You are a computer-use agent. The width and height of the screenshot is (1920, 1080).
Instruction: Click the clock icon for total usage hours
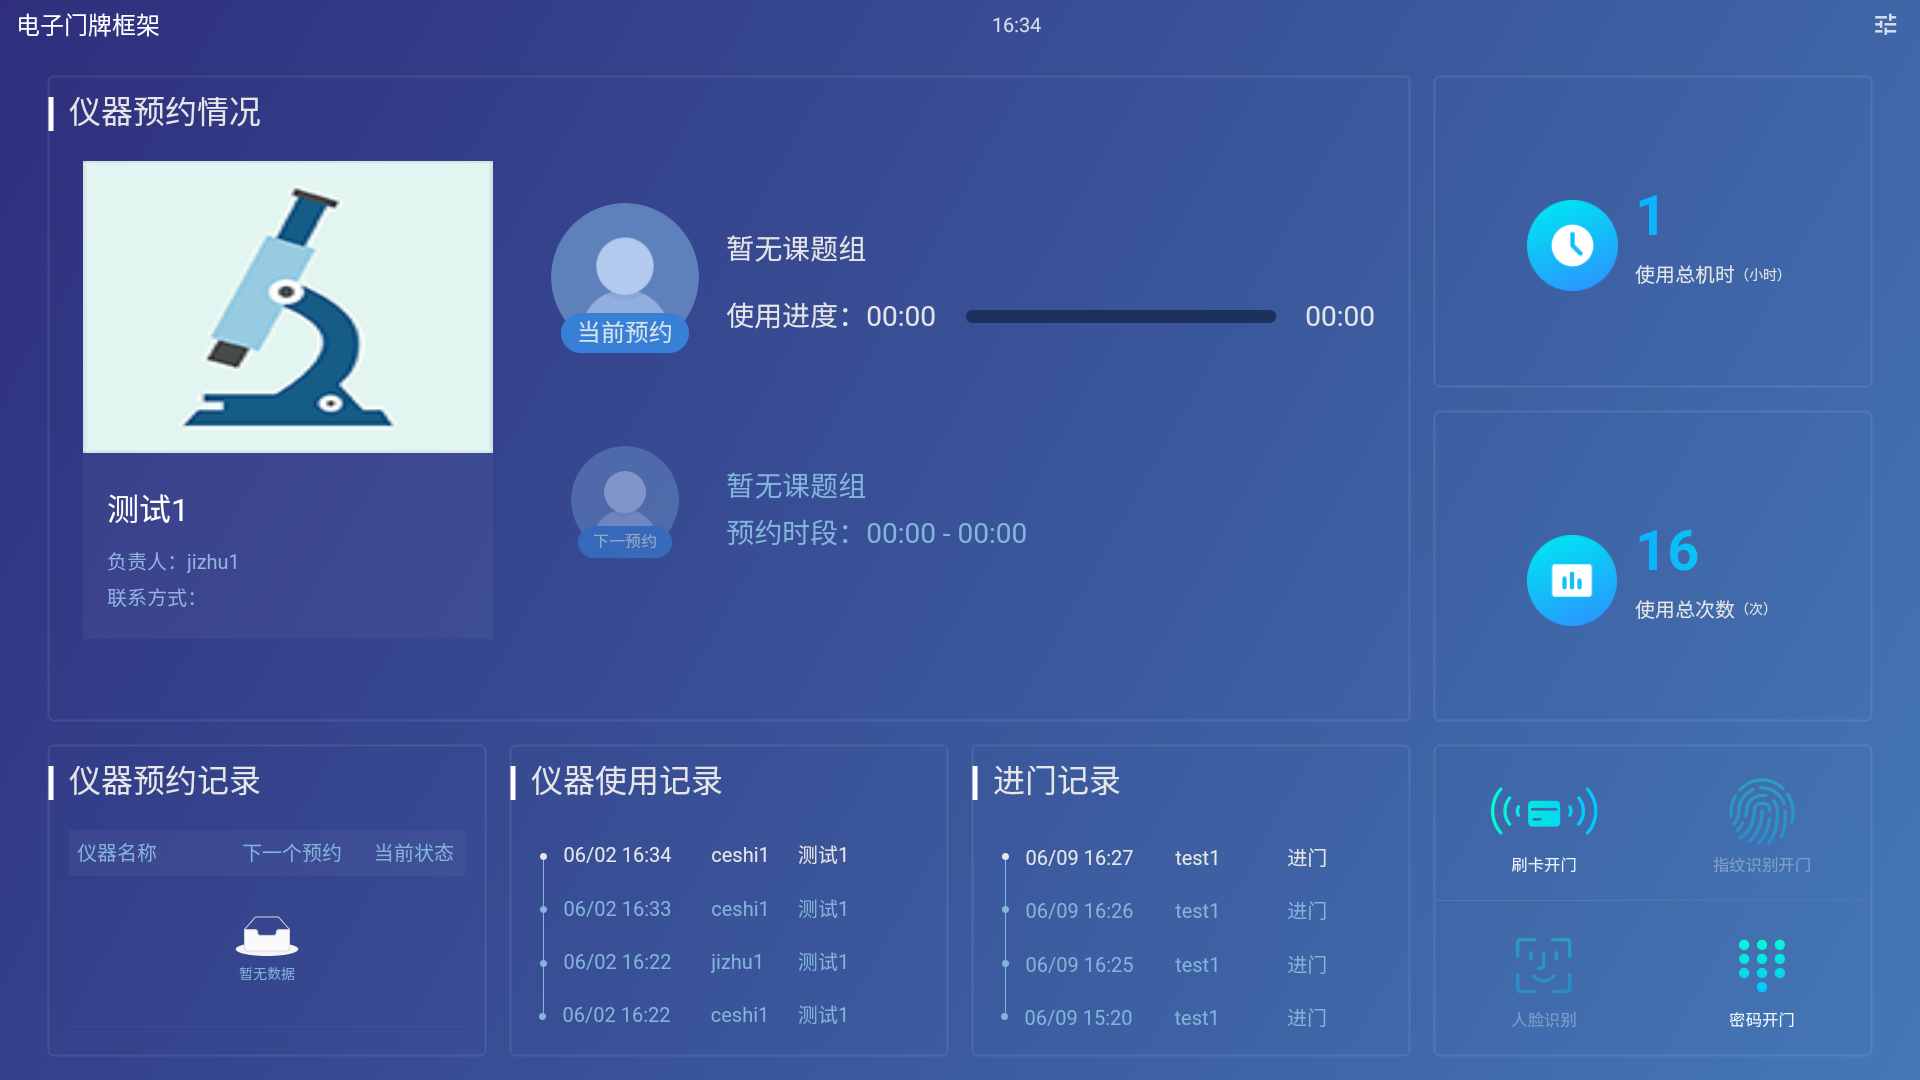(1572, 245)
